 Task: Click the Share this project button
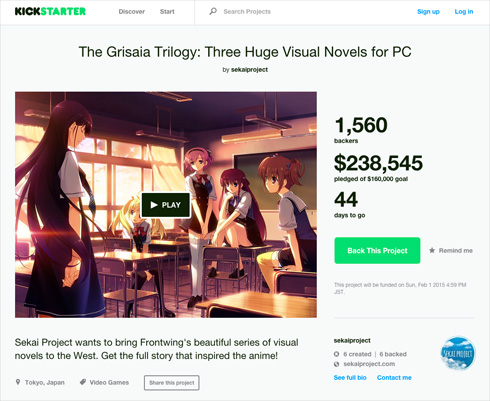pos(172,383)
